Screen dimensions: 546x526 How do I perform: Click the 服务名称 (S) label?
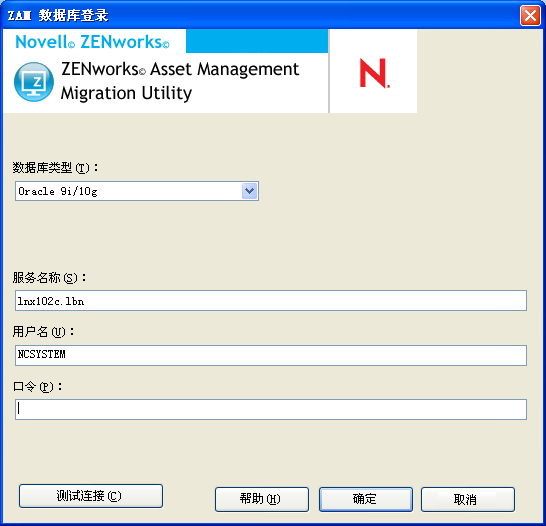tap(49, 278)
